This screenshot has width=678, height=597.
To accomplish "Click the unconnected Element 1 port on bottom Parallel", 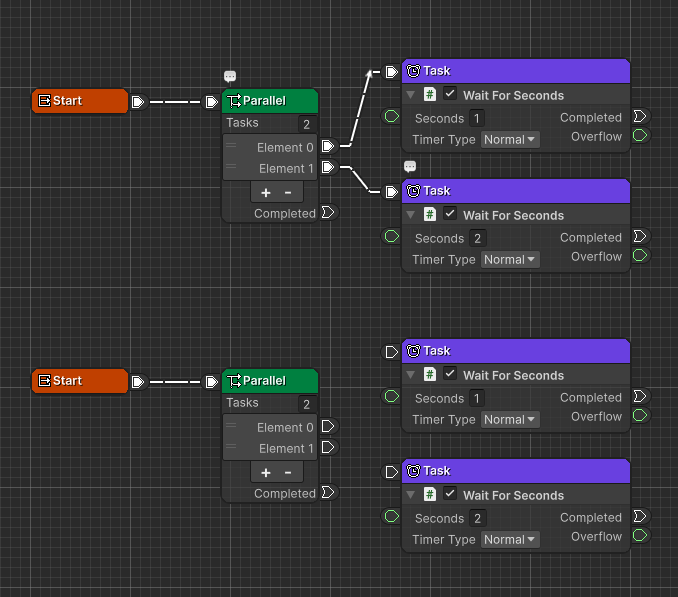I will [327, 448].
